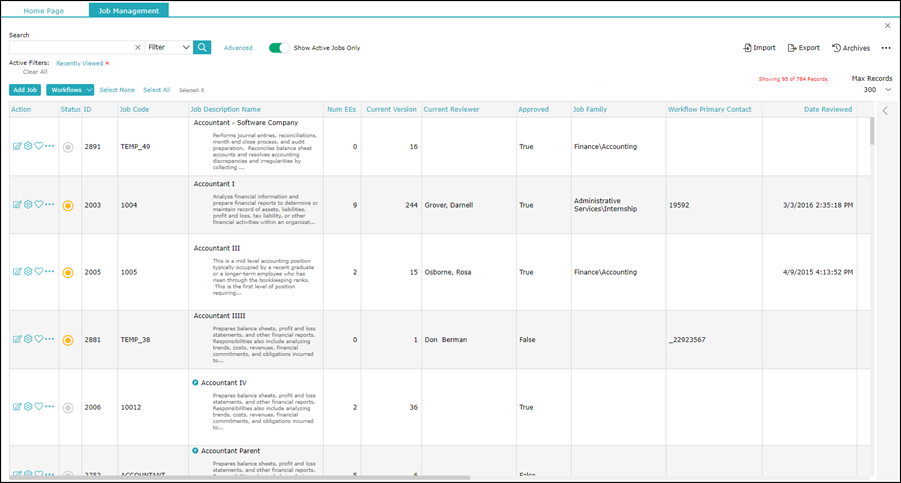Click the search magnifier button

(202, 47)
